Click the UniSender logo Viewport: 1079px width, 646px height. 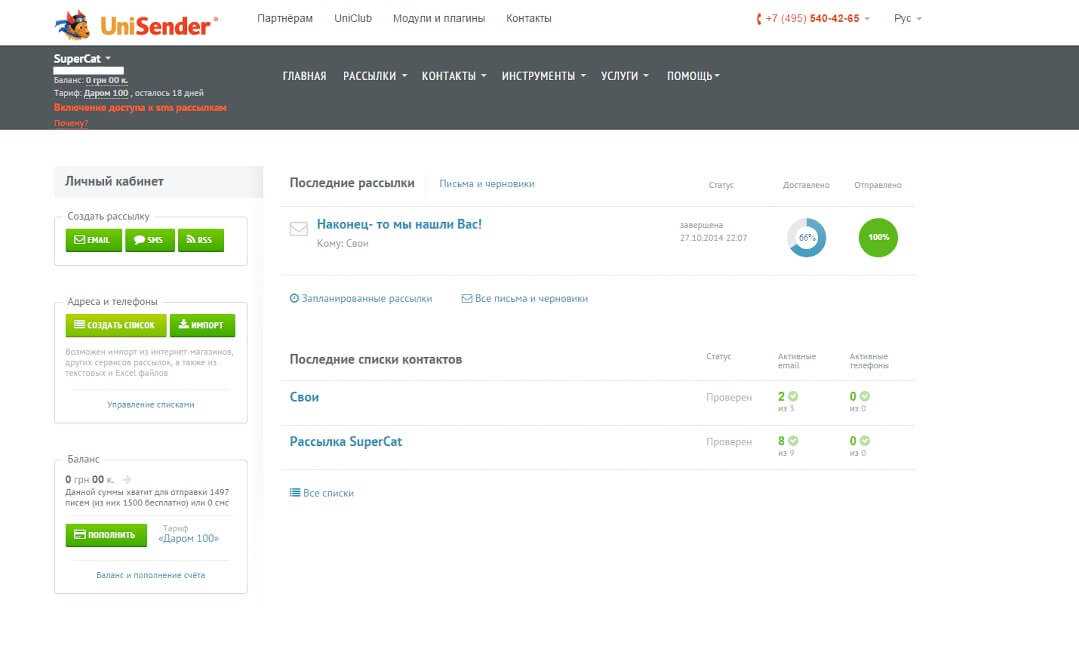135,22
